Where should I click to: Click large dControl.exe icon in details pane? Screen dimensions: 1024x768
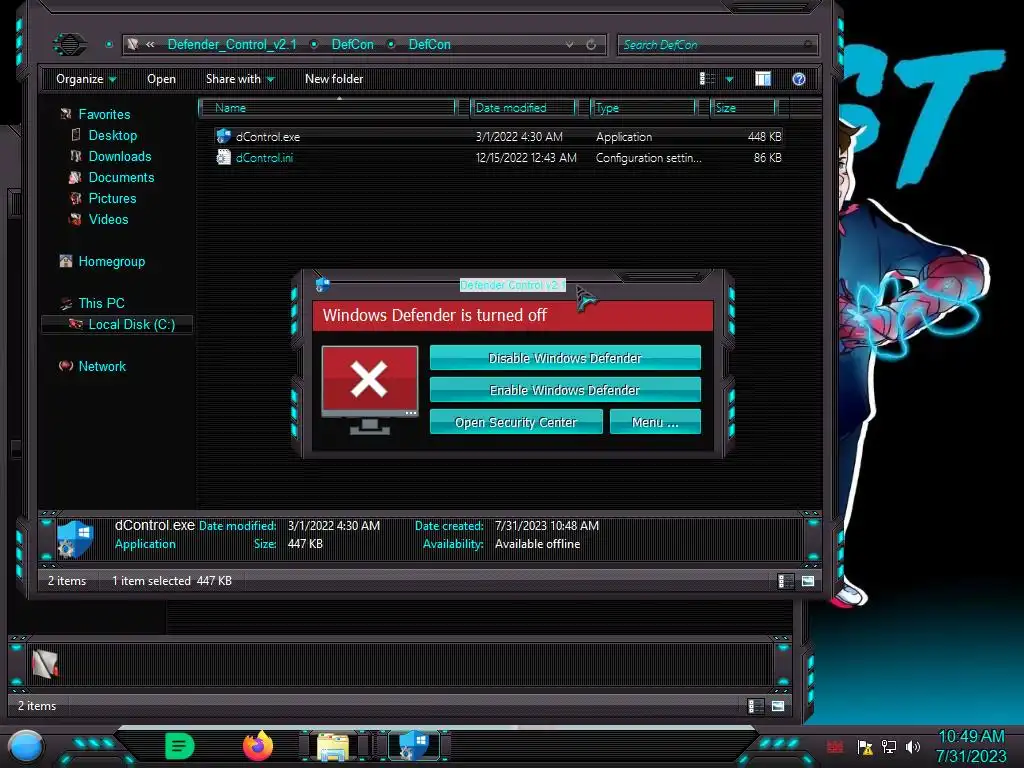pyautogui.click(x=75, y=539)
